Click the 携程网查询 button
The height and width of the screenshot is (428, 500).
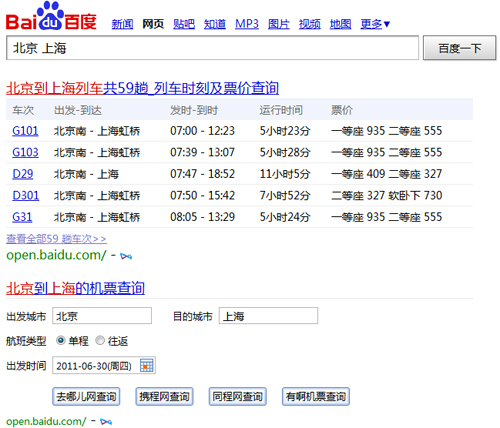(x=164, y=396)
